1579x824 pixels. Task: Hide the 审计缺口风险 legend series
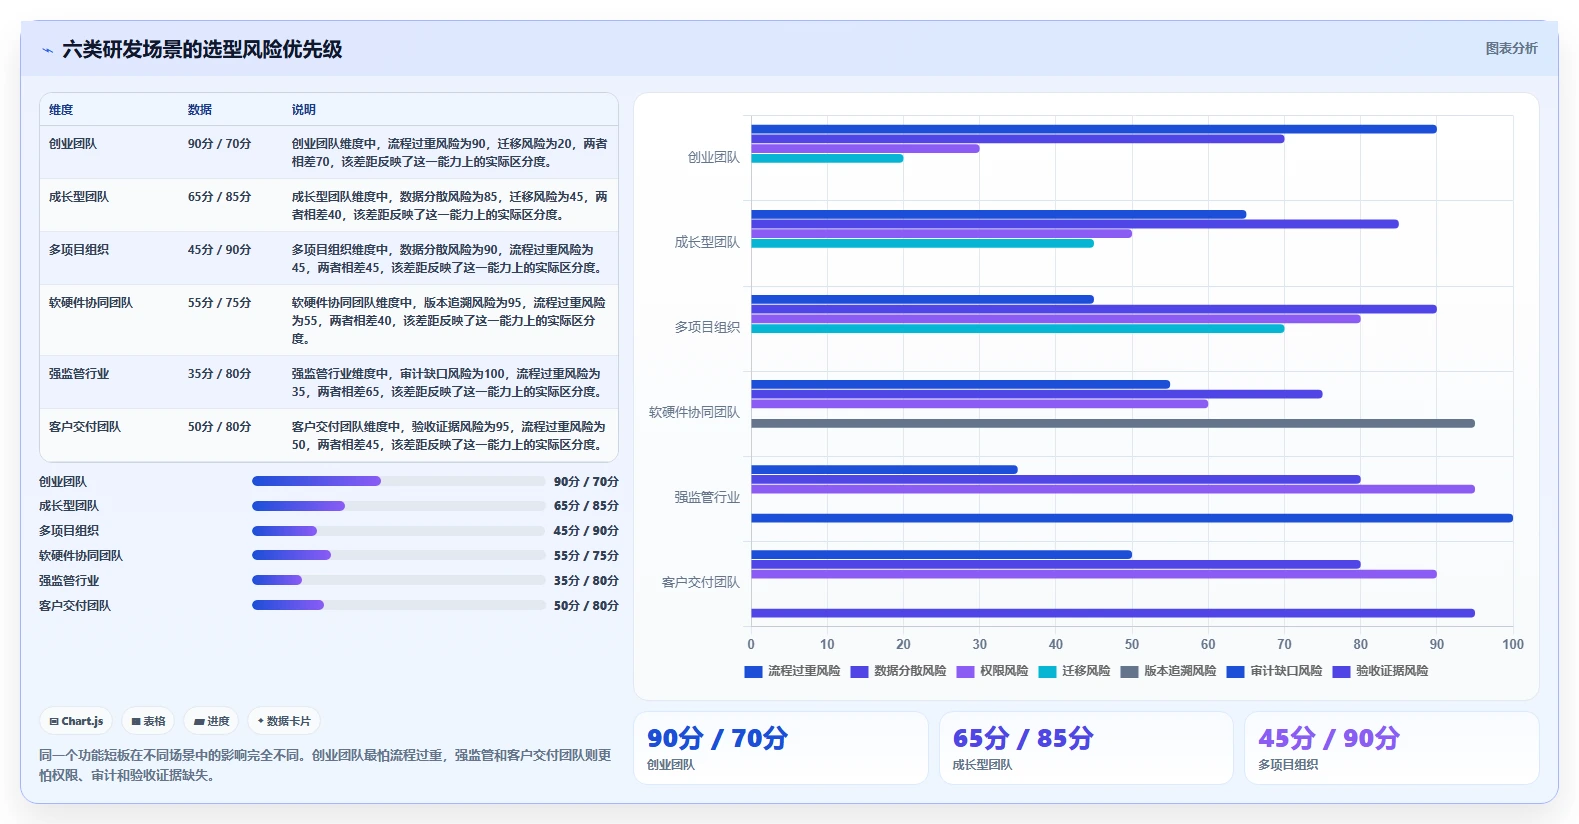point(1274,671)
